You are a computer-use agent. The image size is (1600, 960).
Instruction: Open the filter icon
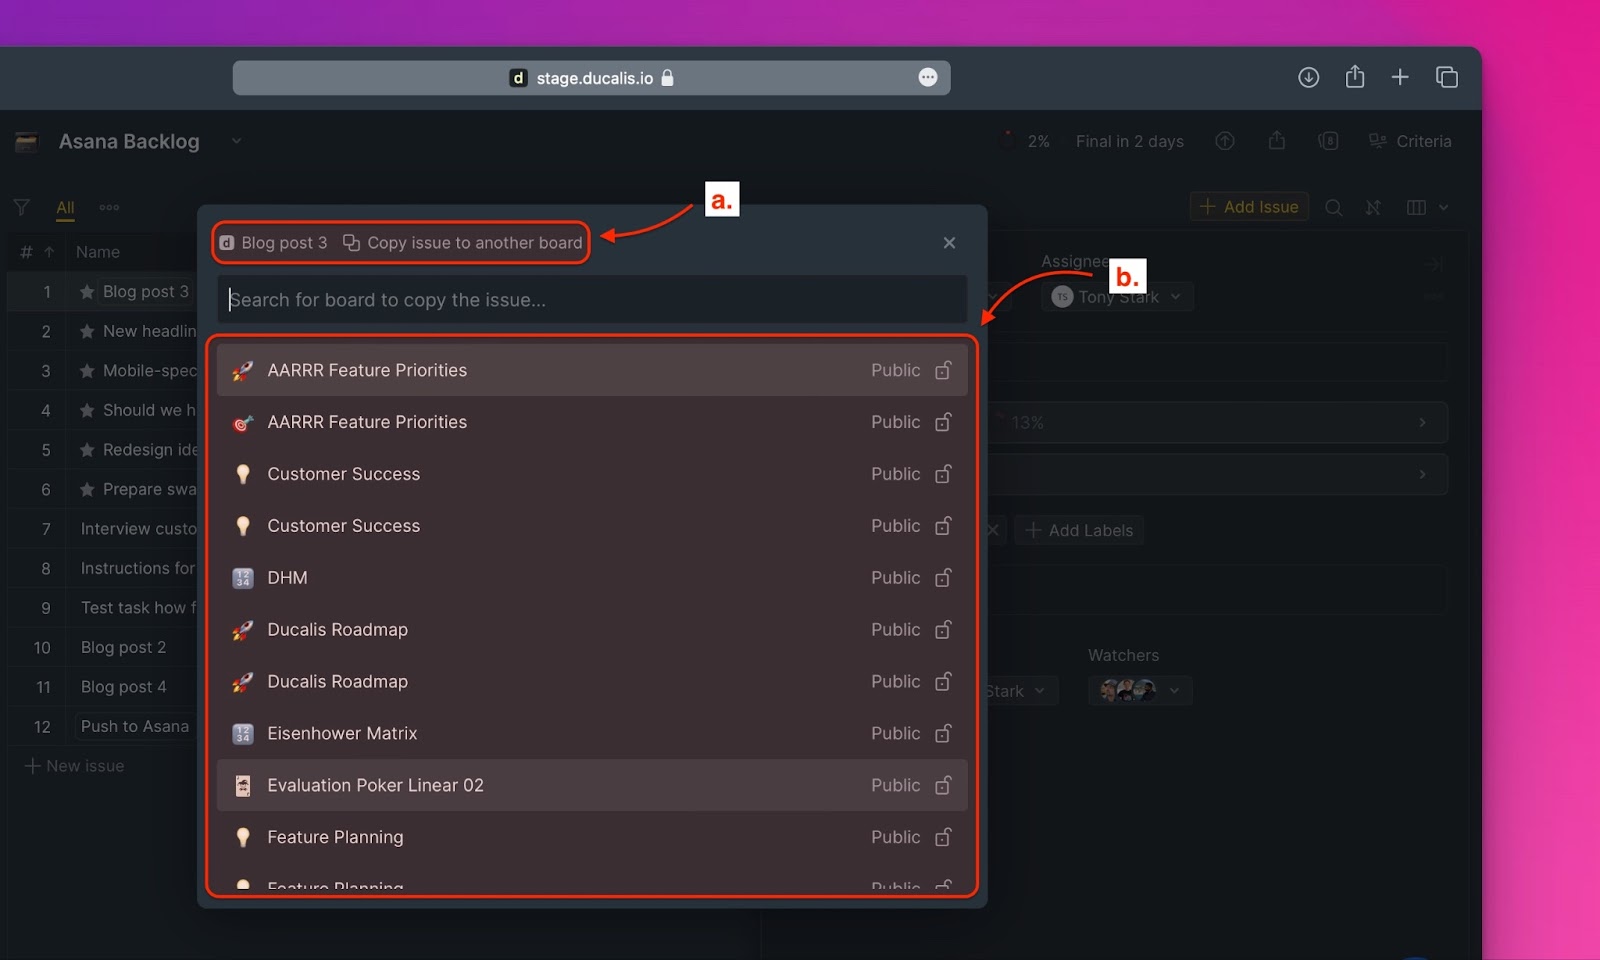coord(21,207)
